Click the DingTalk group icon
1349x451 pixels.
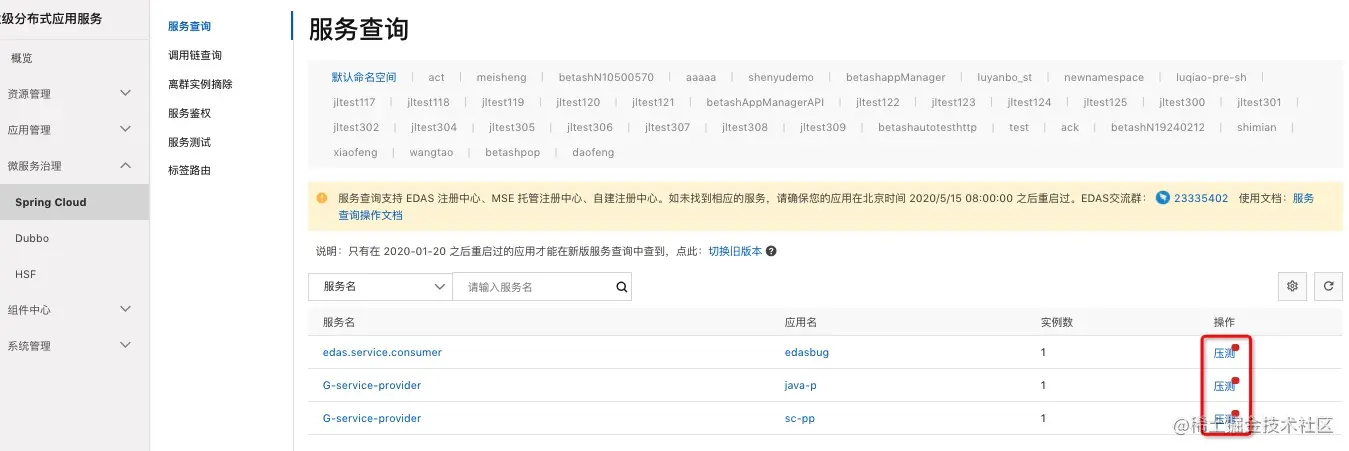pyautogui.click(x=1162, y=198)
